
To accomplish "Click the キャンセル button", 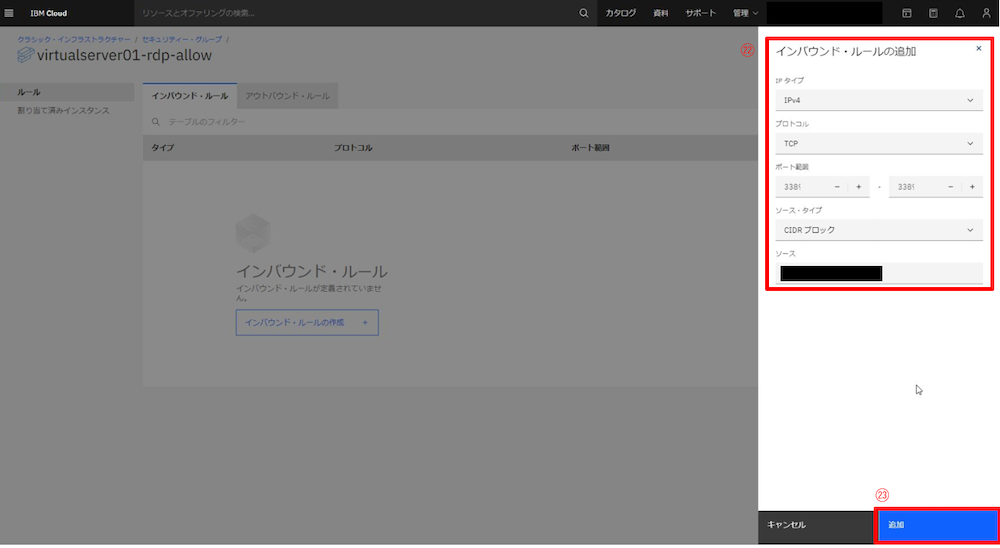I will pos(816,525).
